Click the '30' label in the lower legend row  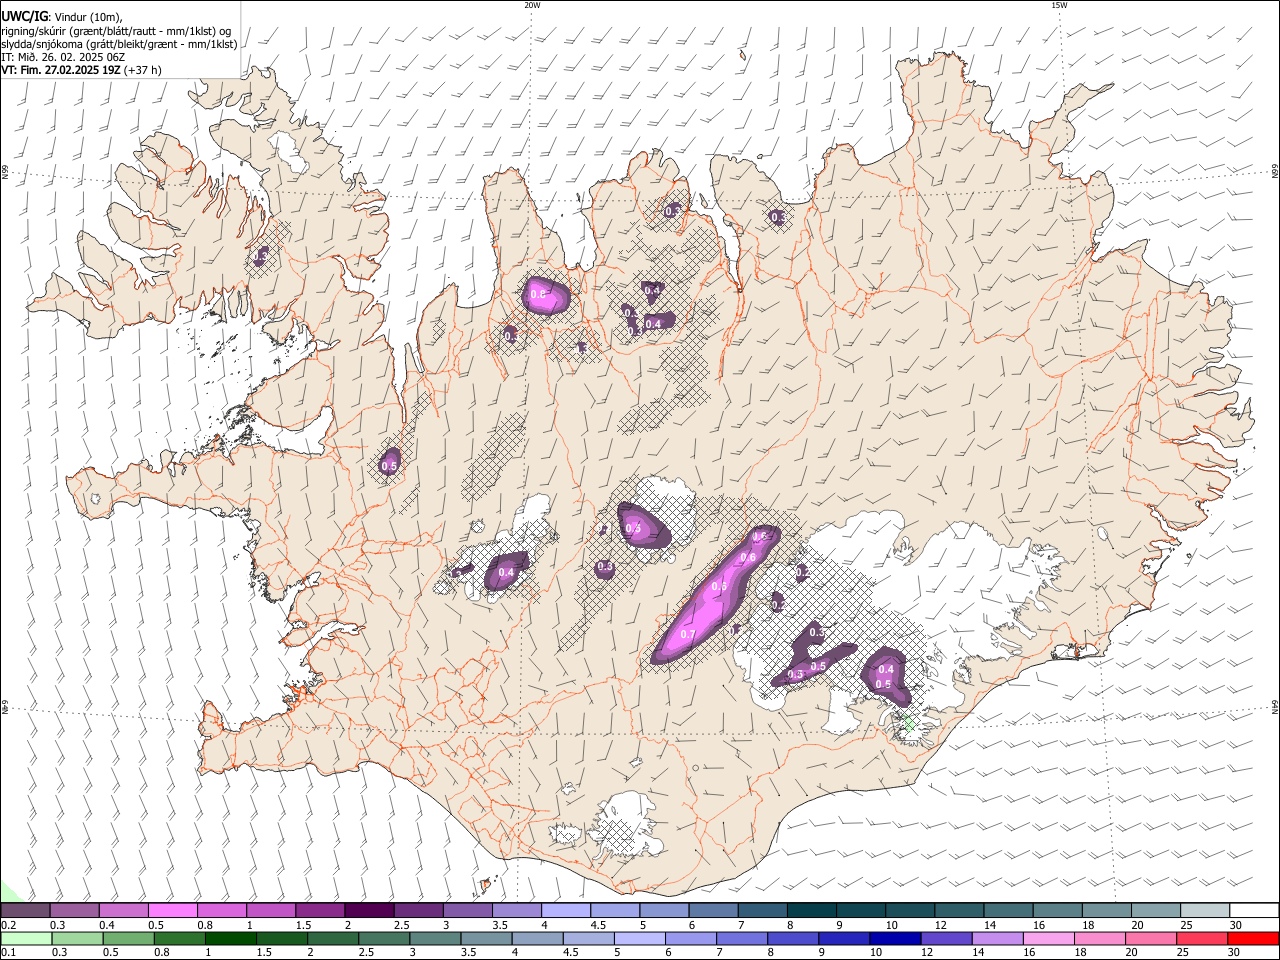pos(1235,953)
